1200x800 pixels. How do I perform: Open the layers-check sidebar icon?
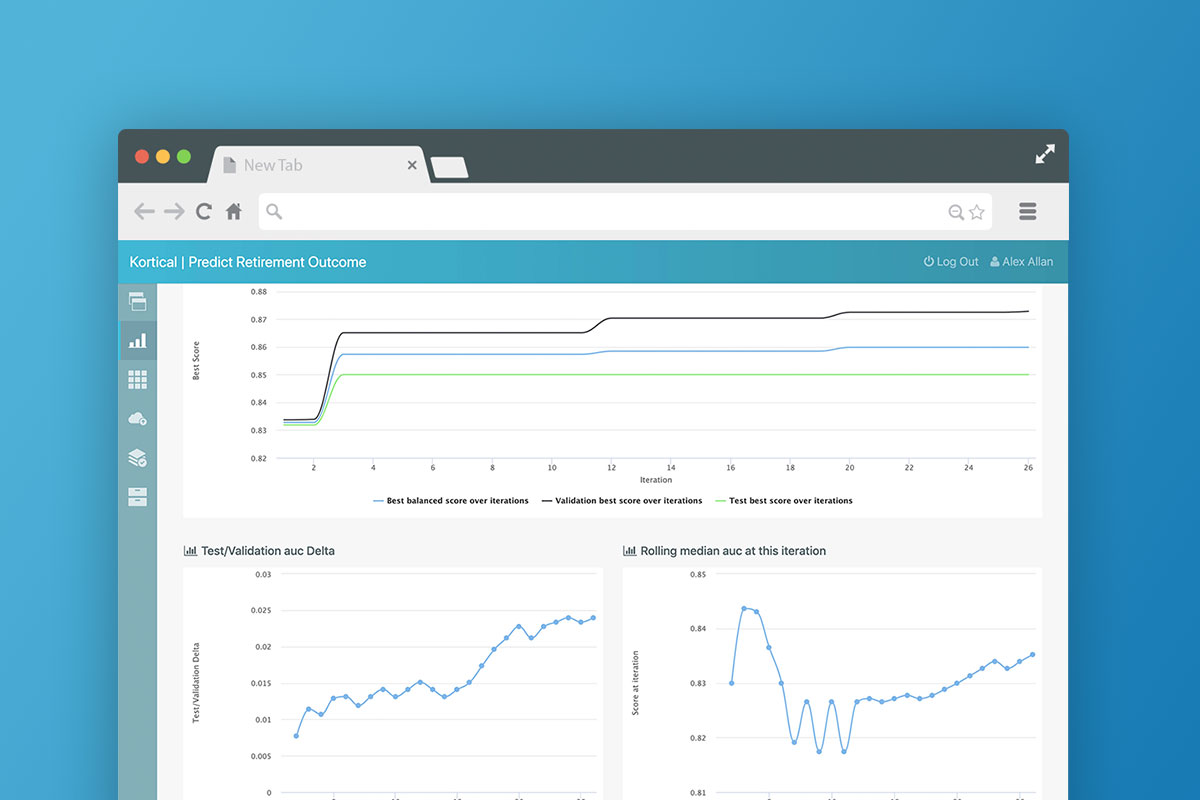tap(138, 458)
